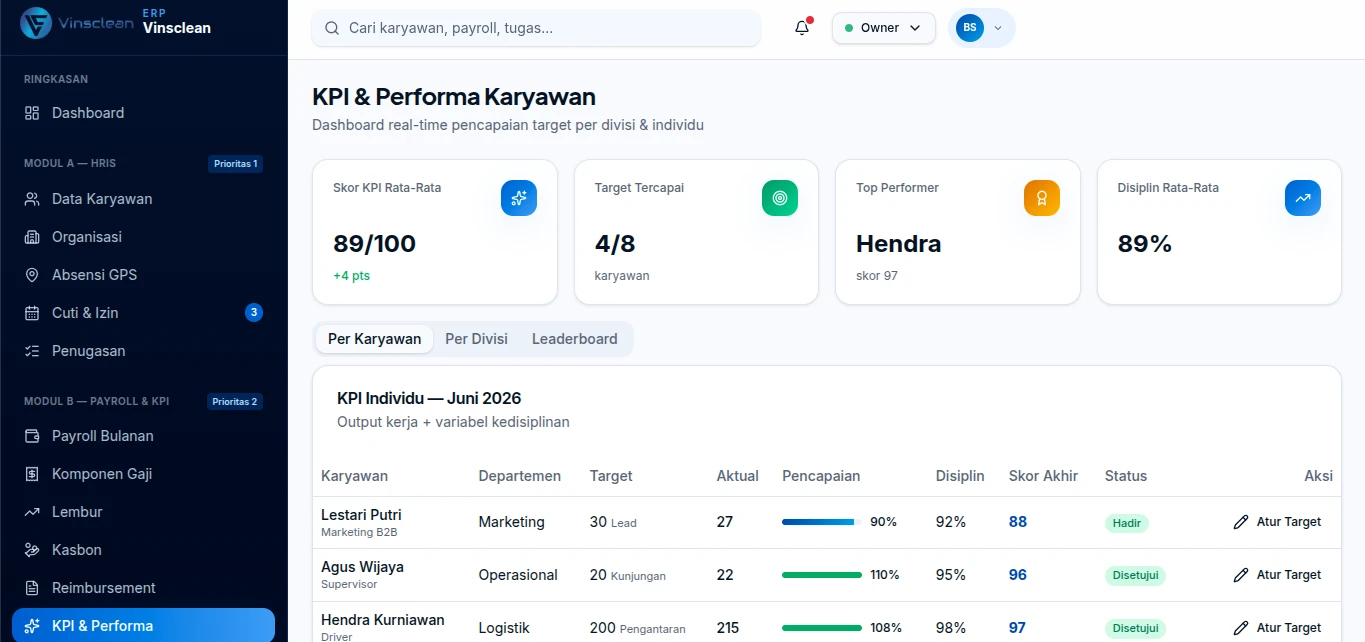
Task: Click the Departemen column header
Action: [519, 476]
